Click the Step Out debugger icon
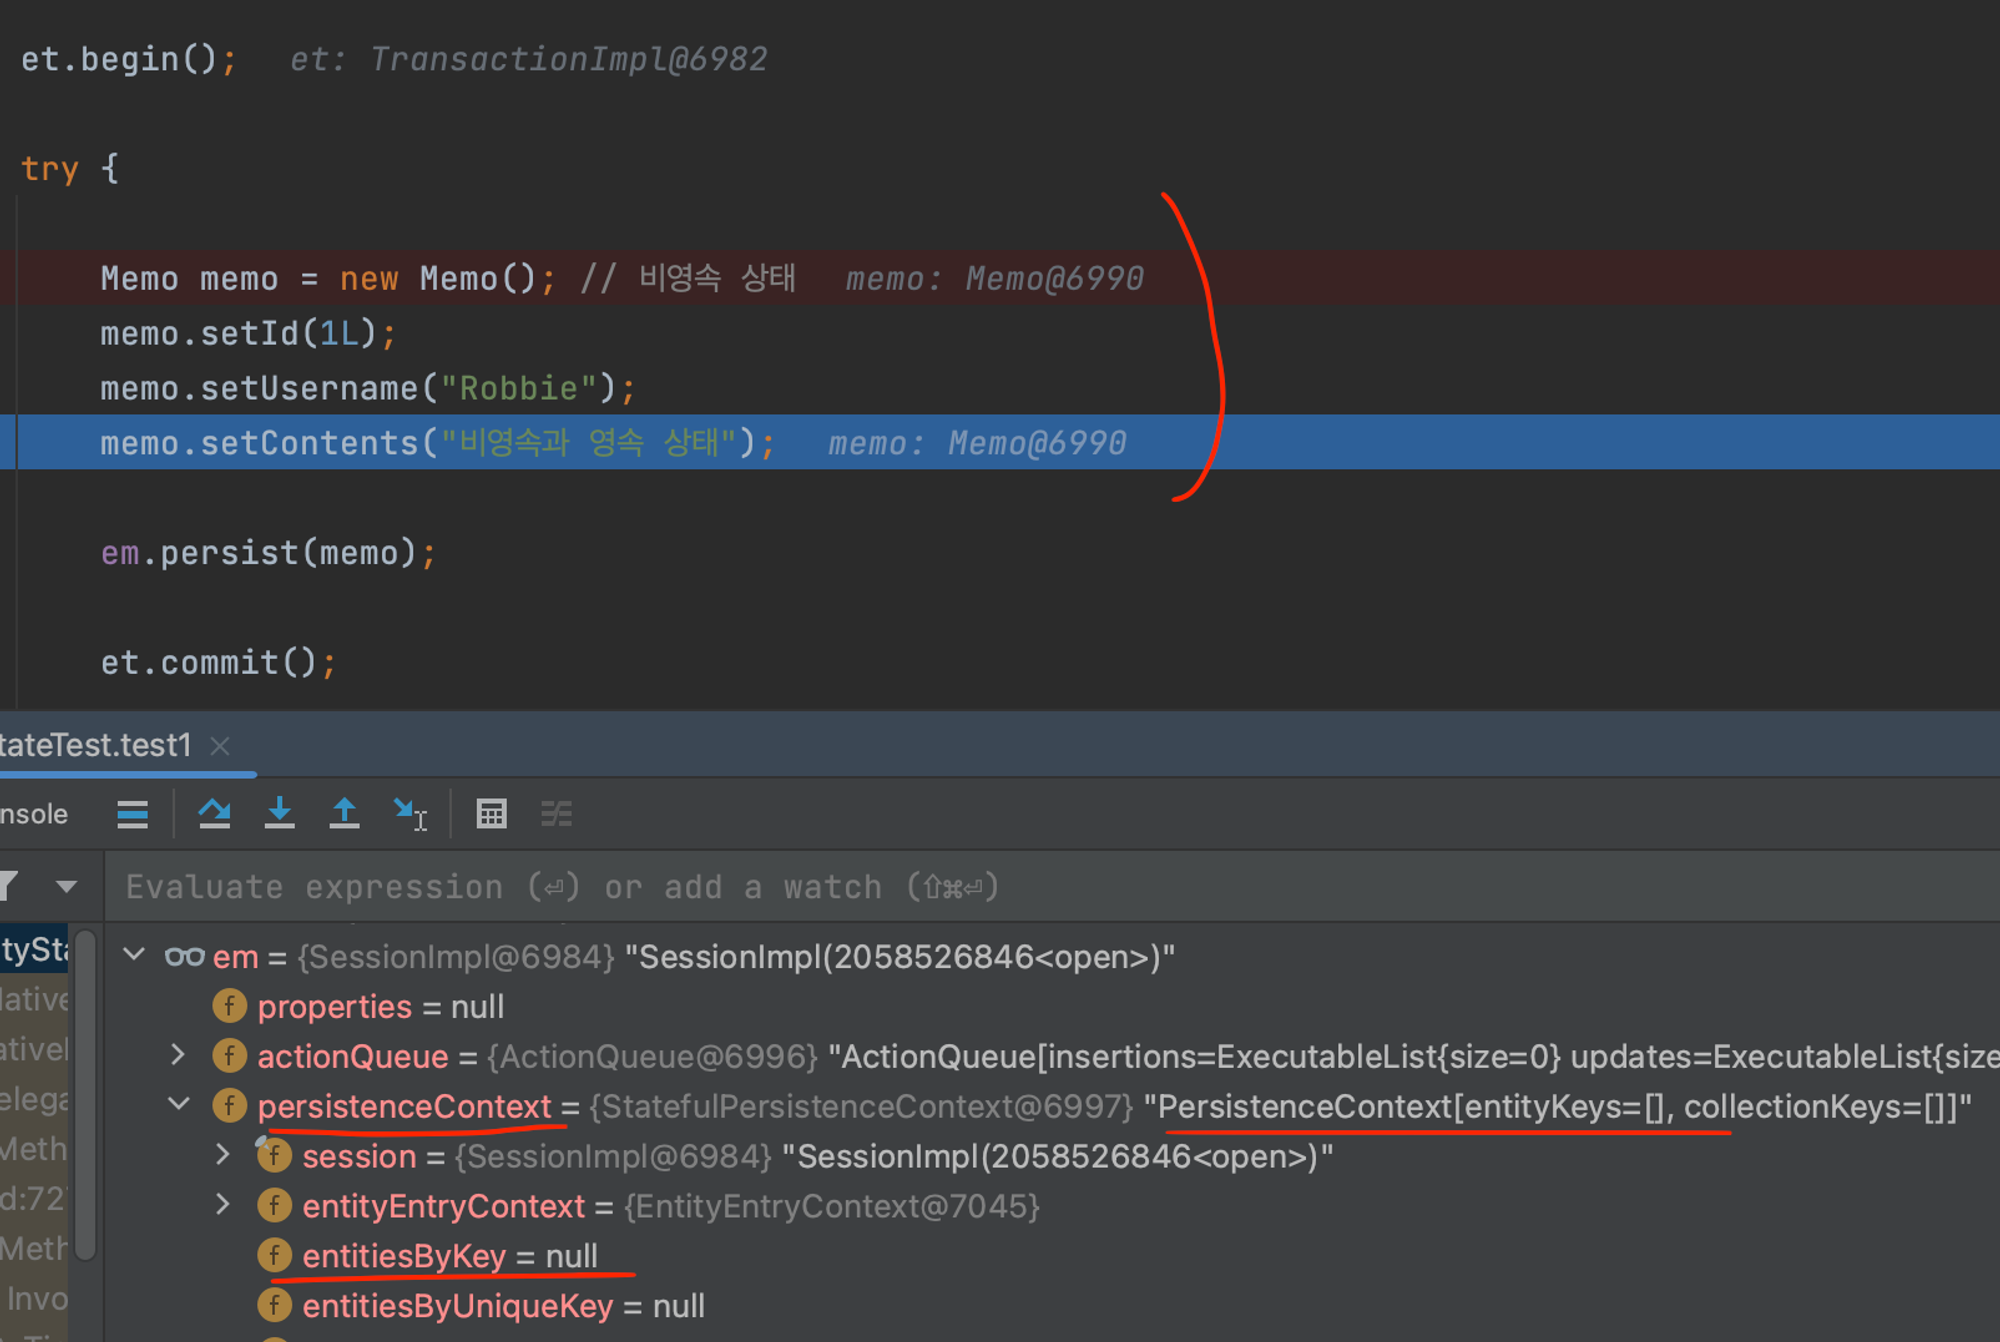This screenshot has width=2000, height=1342. (x=344, y=814)
